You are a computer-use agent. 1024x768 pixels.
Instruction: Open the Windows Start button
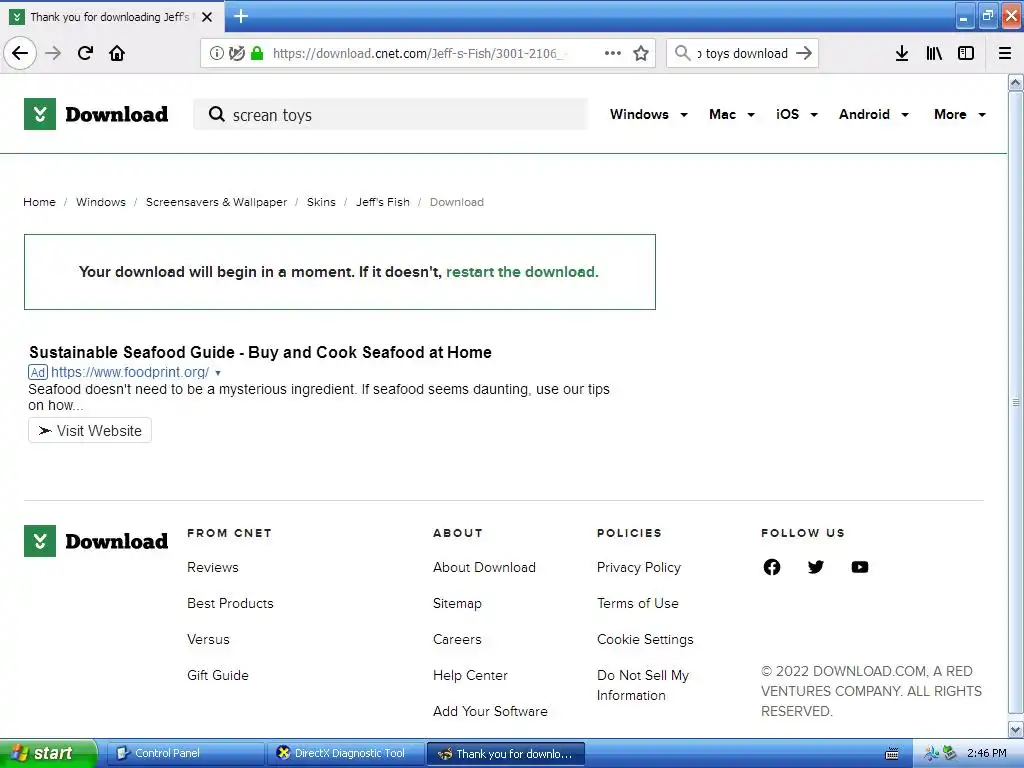tap(48, 753)
